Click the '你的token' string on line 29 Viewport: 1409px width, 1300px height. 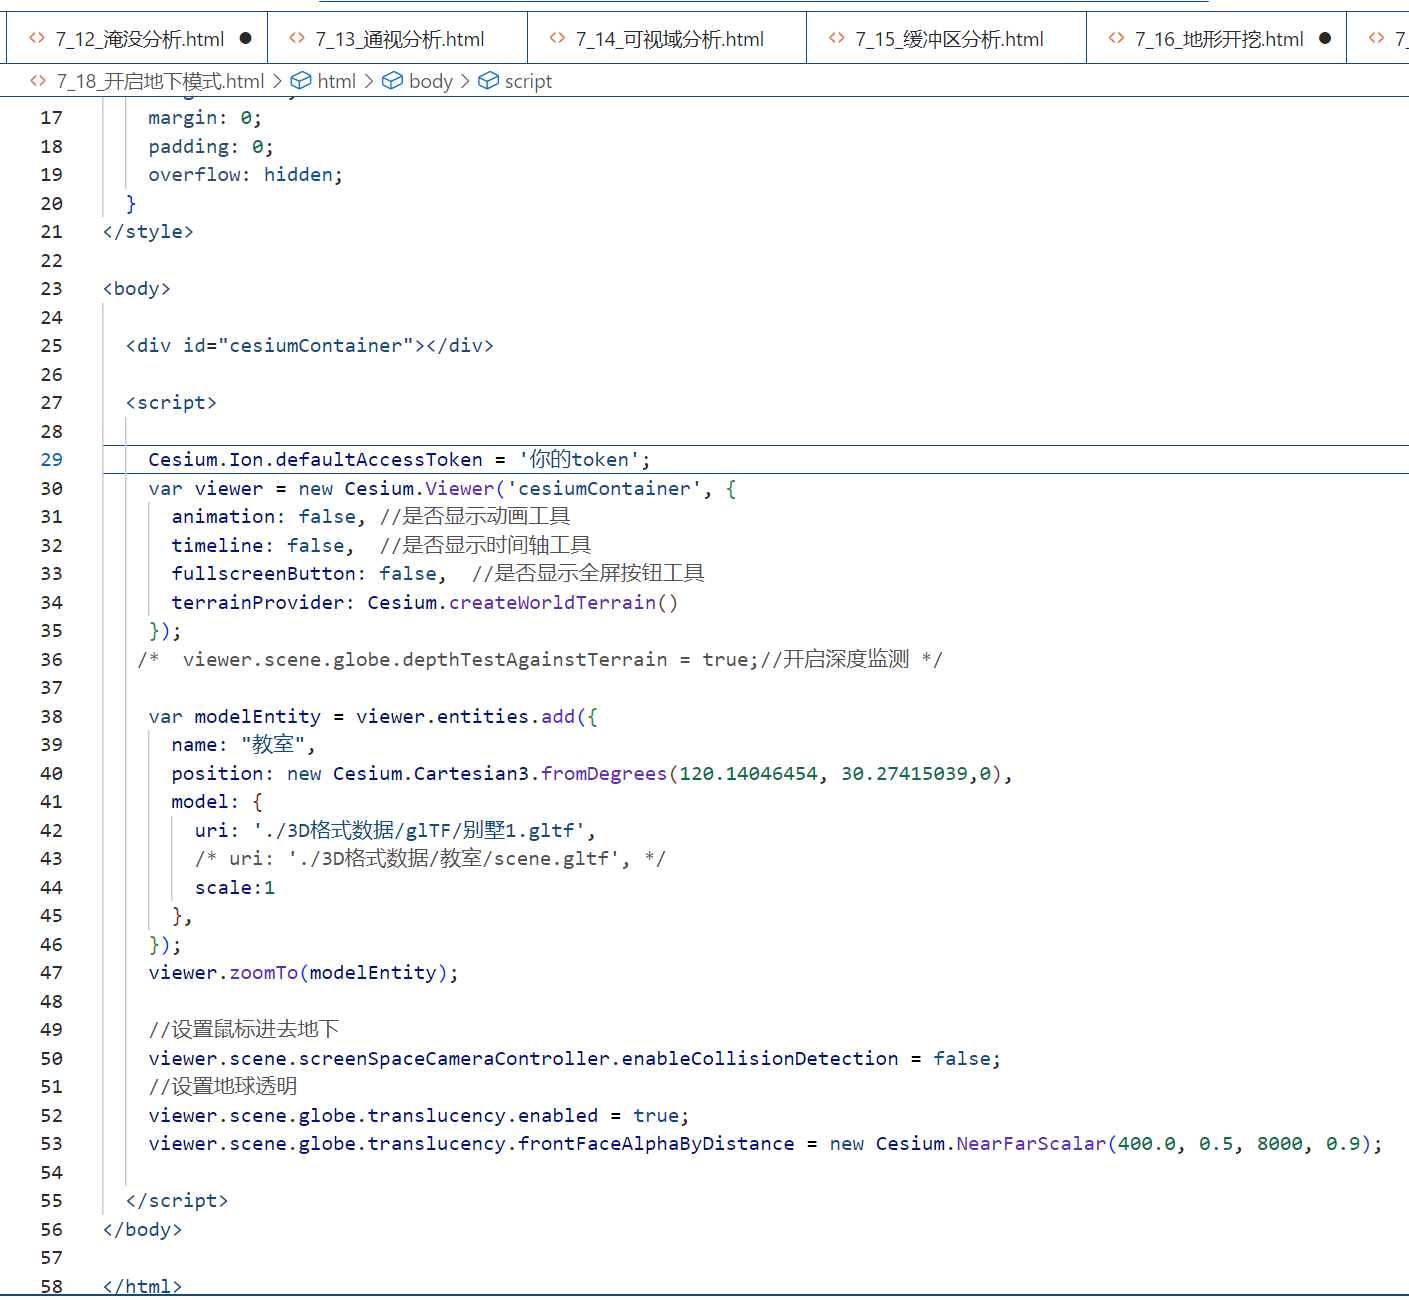579,460
